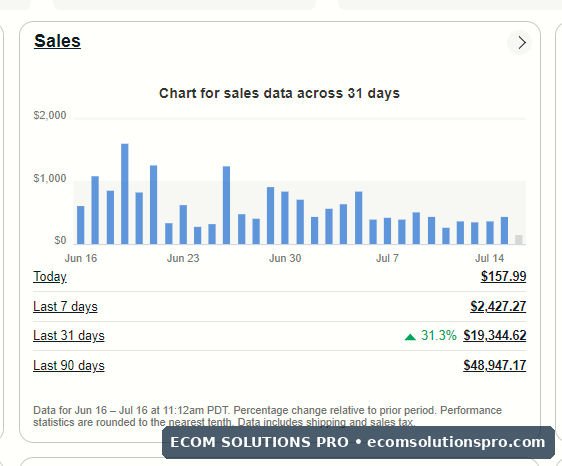Select the tallest bar in sales chart
Screen dimensions: 562x466
pyautogui.click(x=125, y=194)
